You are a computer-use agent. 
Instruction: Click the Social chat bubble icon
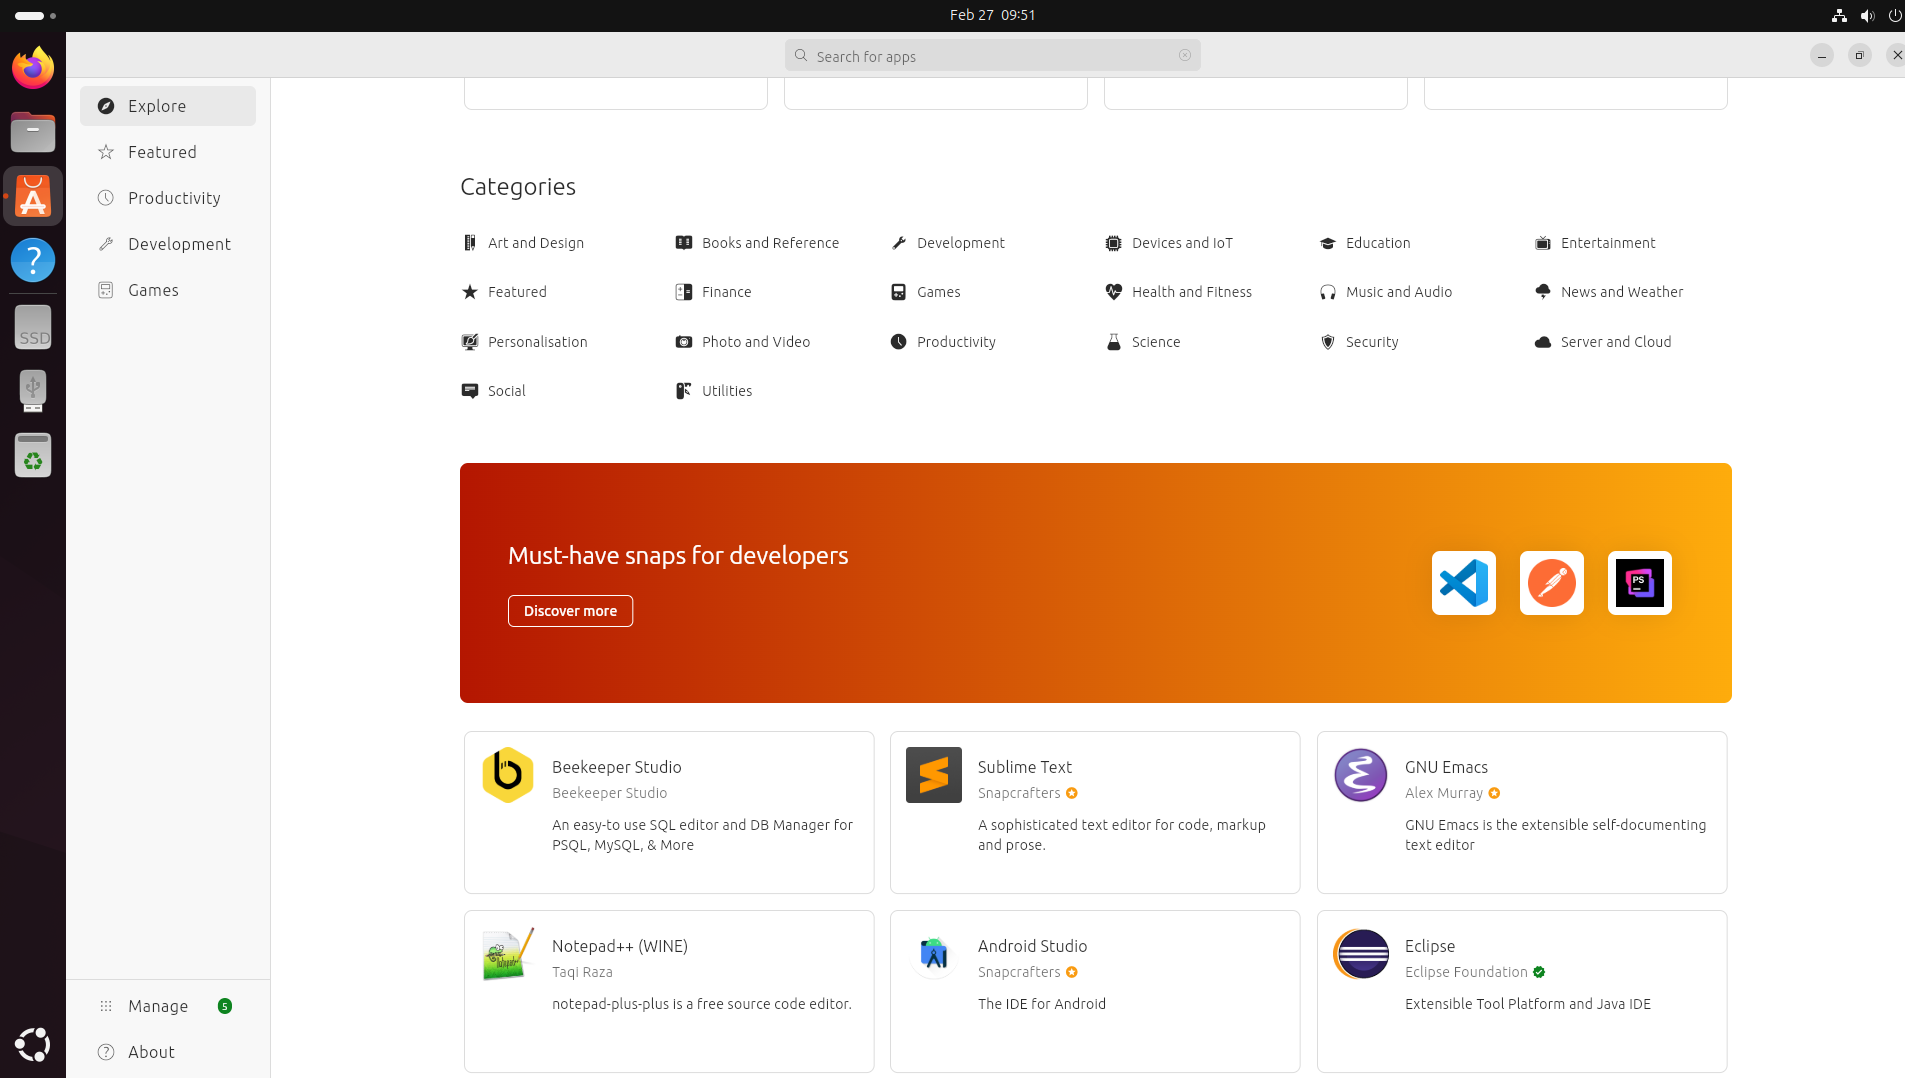470,391
